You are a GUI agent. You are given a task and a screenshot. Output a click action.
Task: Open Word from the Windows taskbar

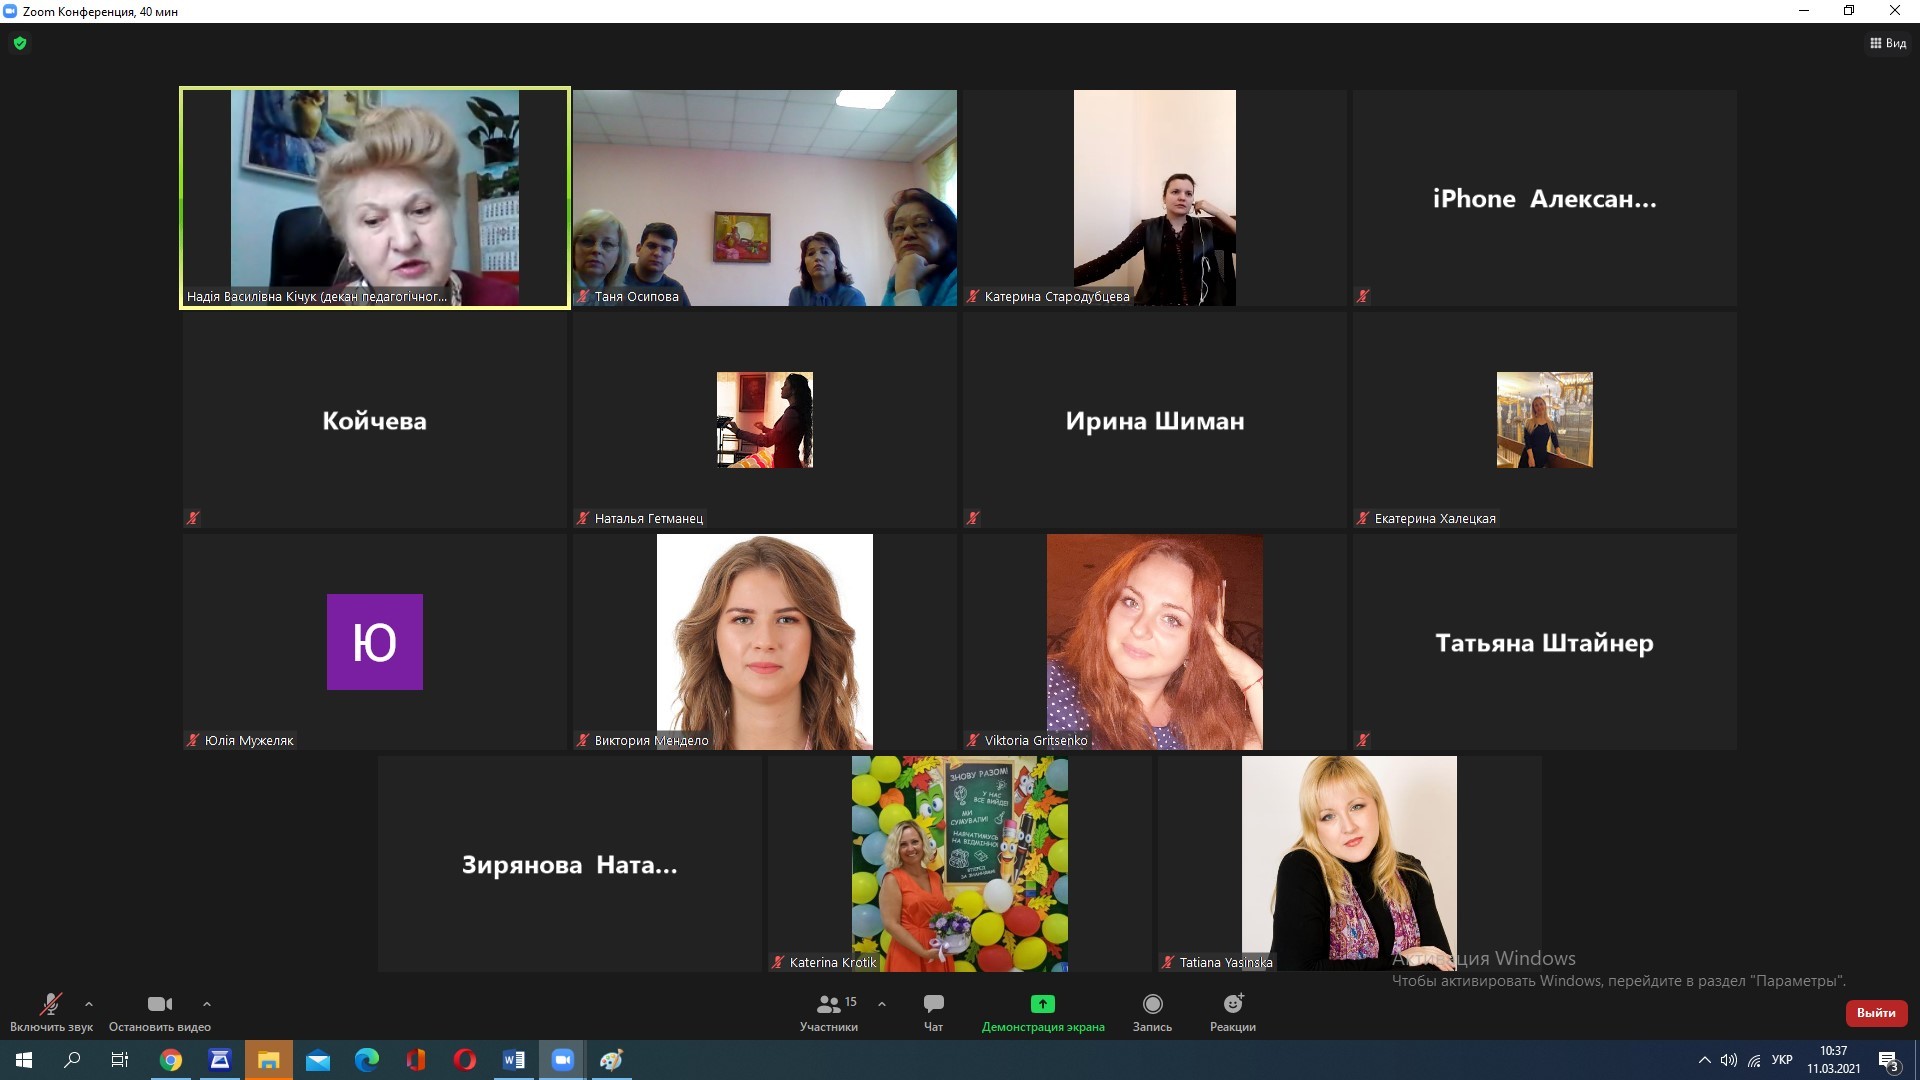coord(514,1060)
